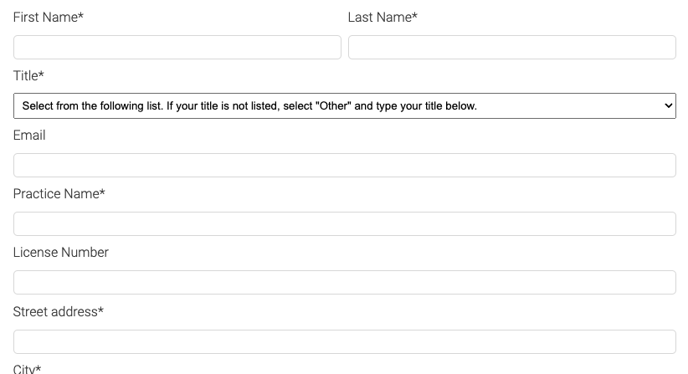Click the Last Name input field
Viewport: 688px width, 374px height.
512,47
